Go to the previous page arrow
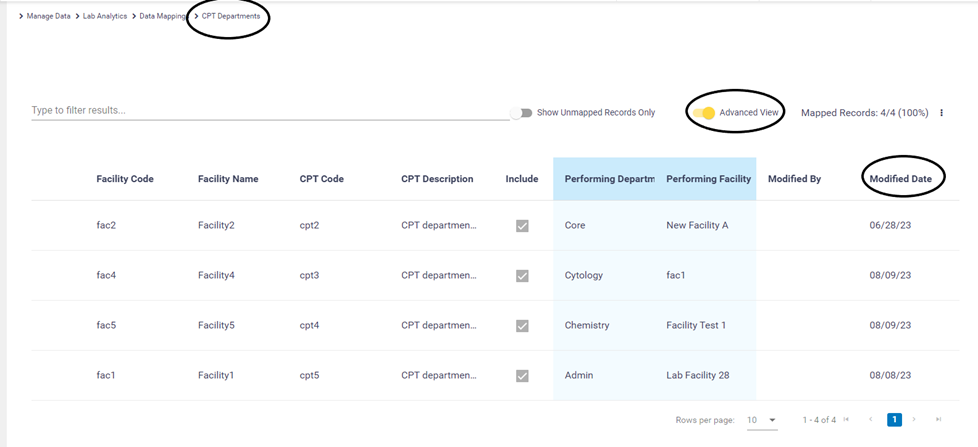Screen dimensions: 978x447 click(x=870, y=420)
